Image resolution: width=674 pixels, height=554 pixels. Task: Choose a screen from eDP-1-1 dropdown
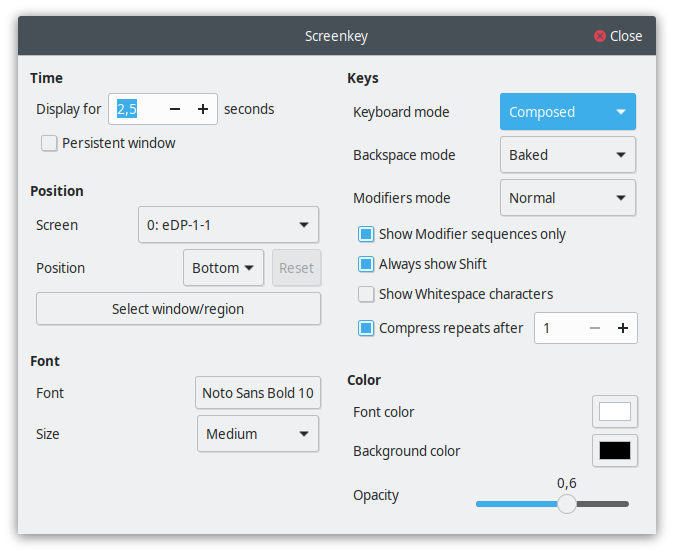(228, 225)
